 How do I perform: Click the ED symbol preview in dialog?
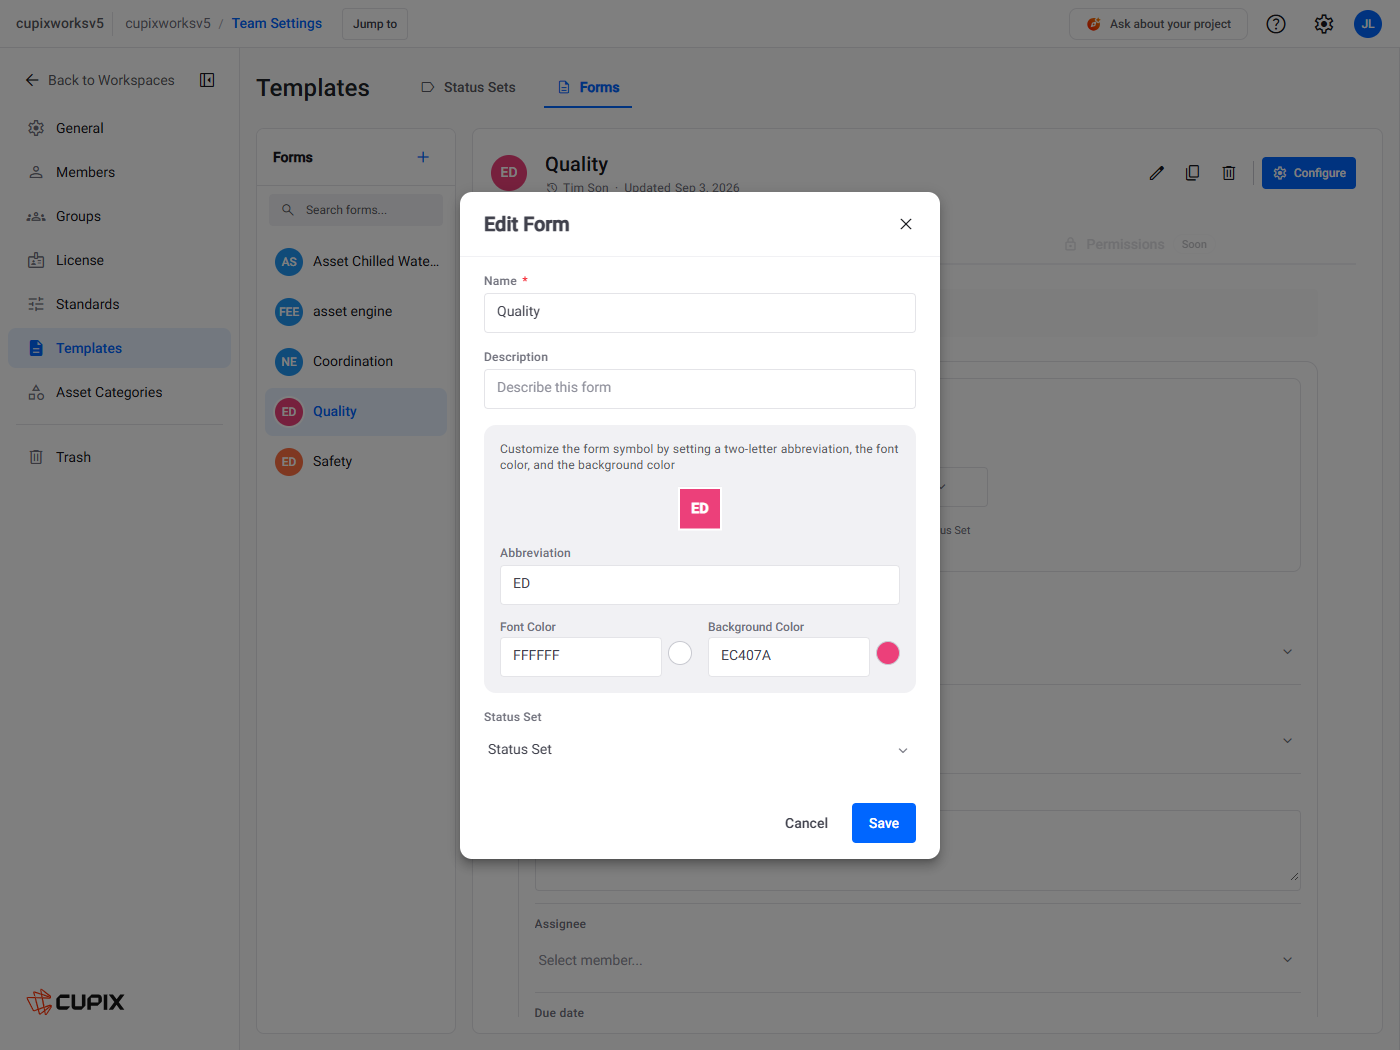pyautogui.click(x=700, y=509)
